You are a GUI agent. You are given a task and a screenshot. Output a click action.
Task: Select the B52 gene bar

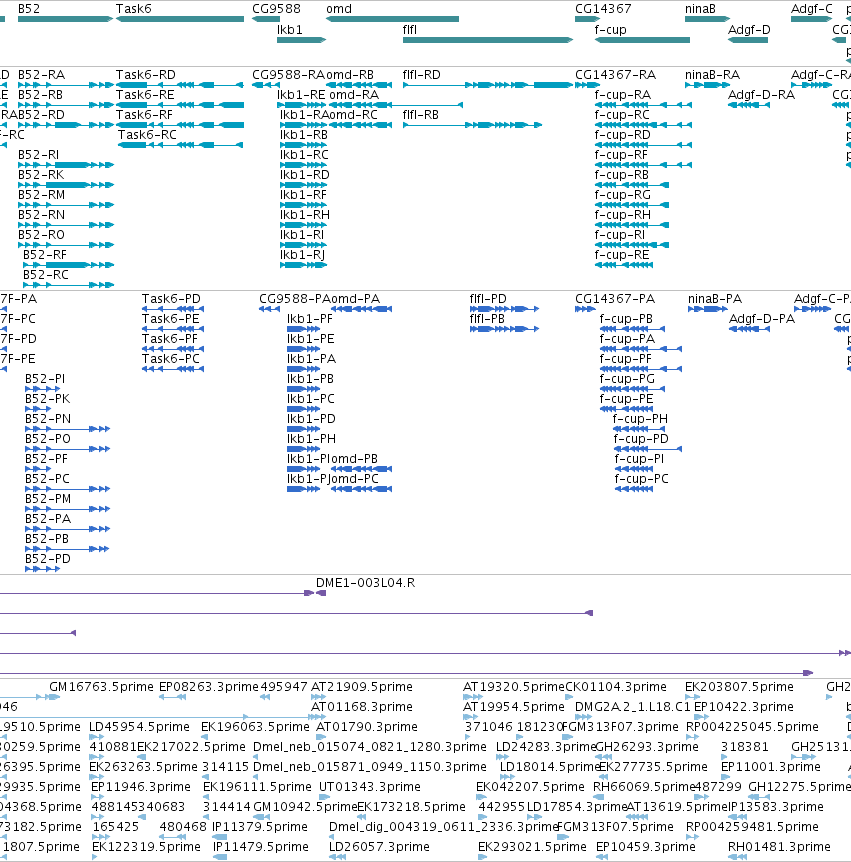pos(65,19)
